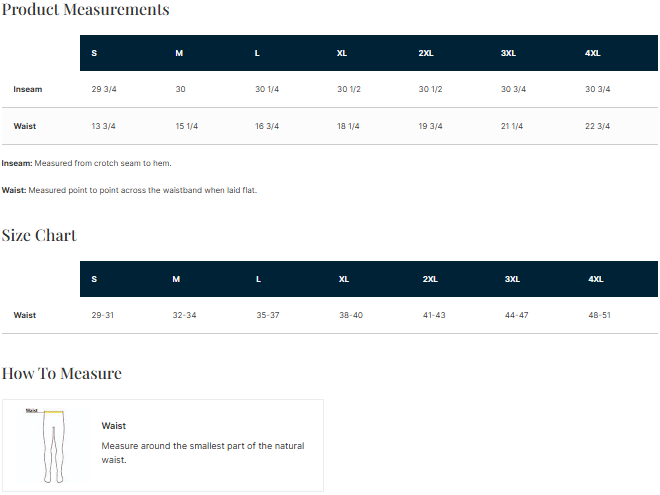Select the 29 3/4 inseam value

(x=103, y=89)
